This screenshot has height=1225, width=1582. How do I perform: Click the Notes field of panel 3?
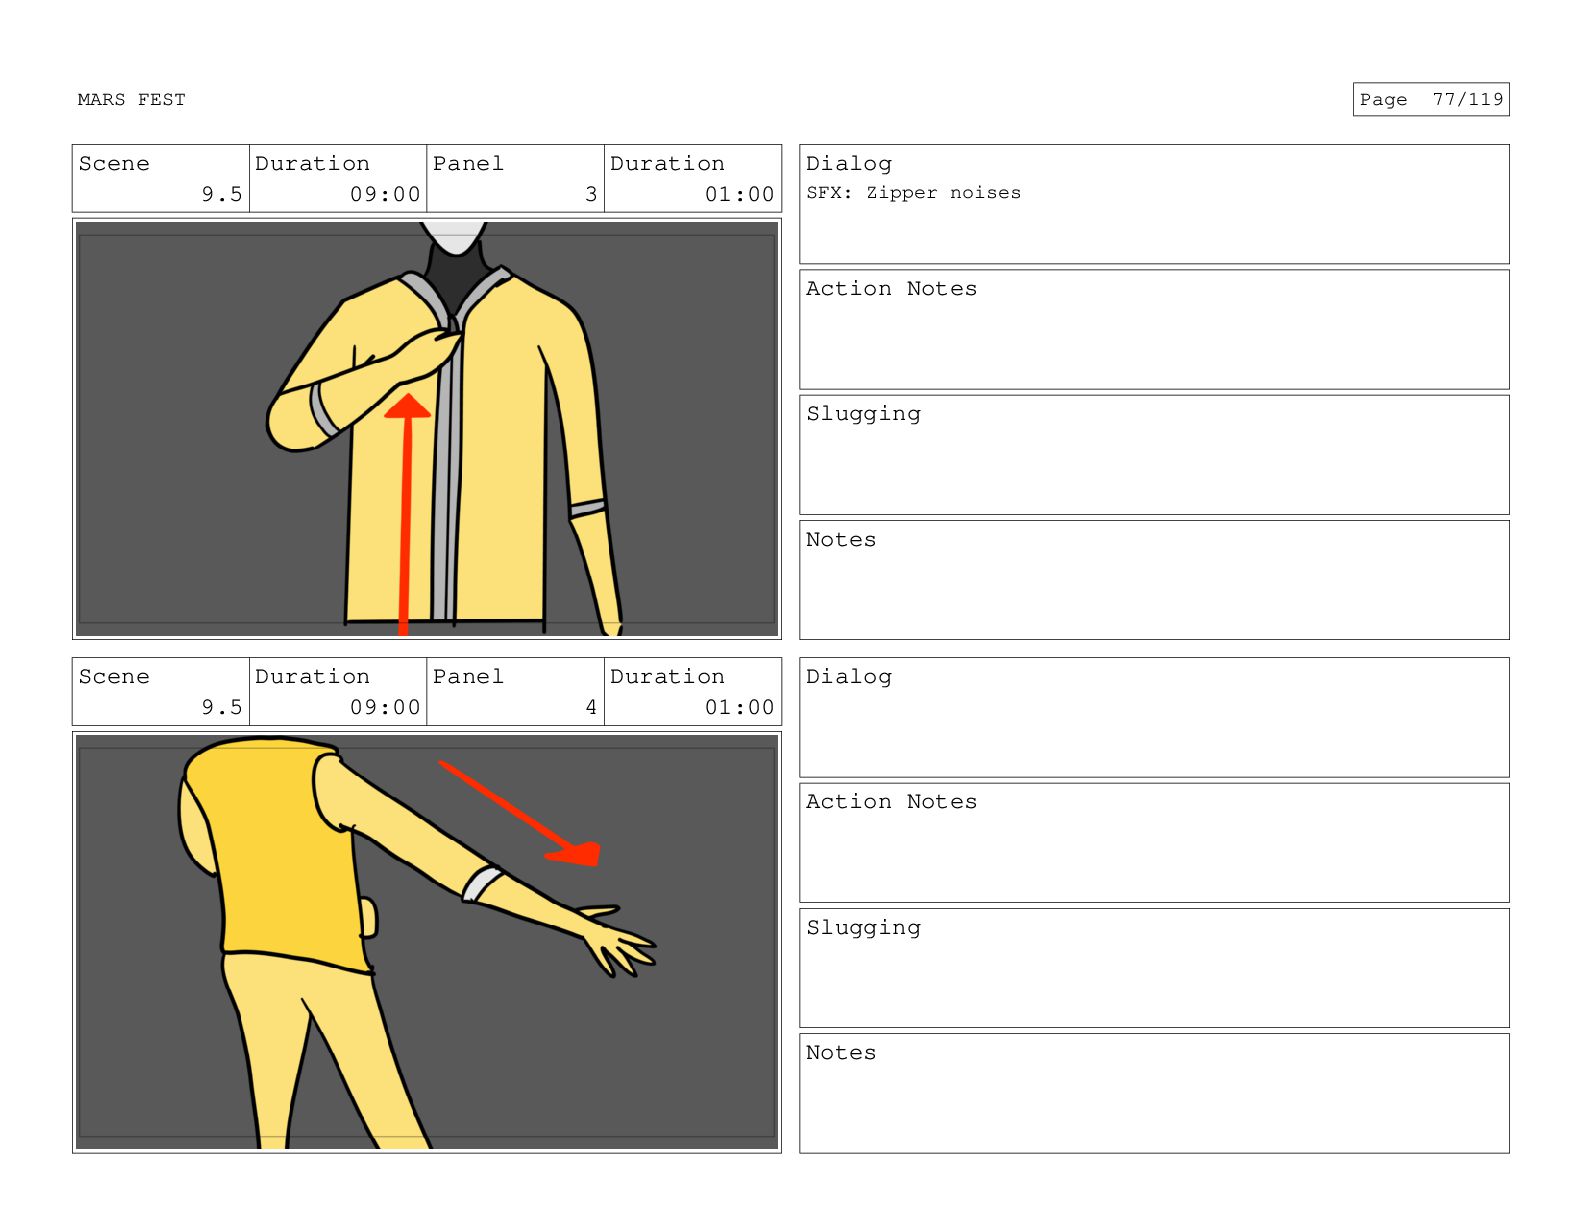pos(1154,580)
